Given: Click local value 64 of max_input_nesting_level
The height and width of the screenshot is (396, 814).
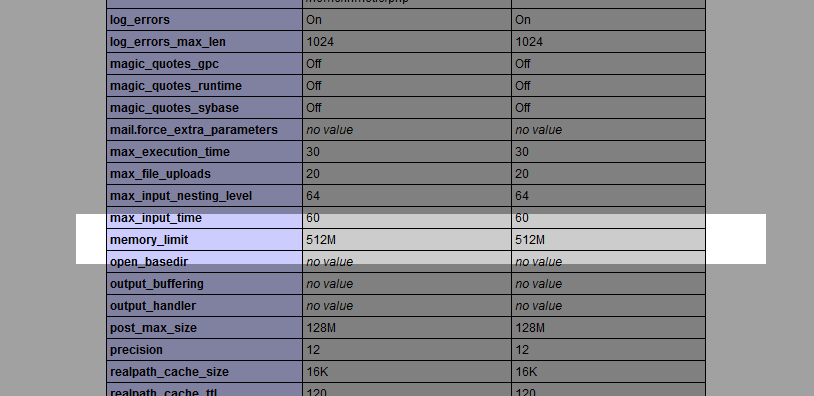Looking at the screenshot, I should tap(313, 196).
